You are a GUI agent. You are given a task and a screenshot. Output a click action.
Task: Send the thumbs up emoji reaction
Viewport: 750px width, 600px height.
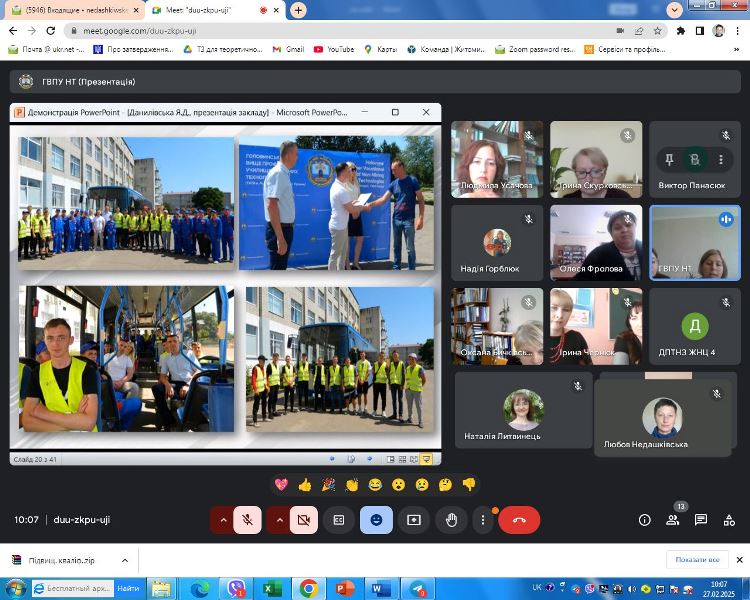304,485
